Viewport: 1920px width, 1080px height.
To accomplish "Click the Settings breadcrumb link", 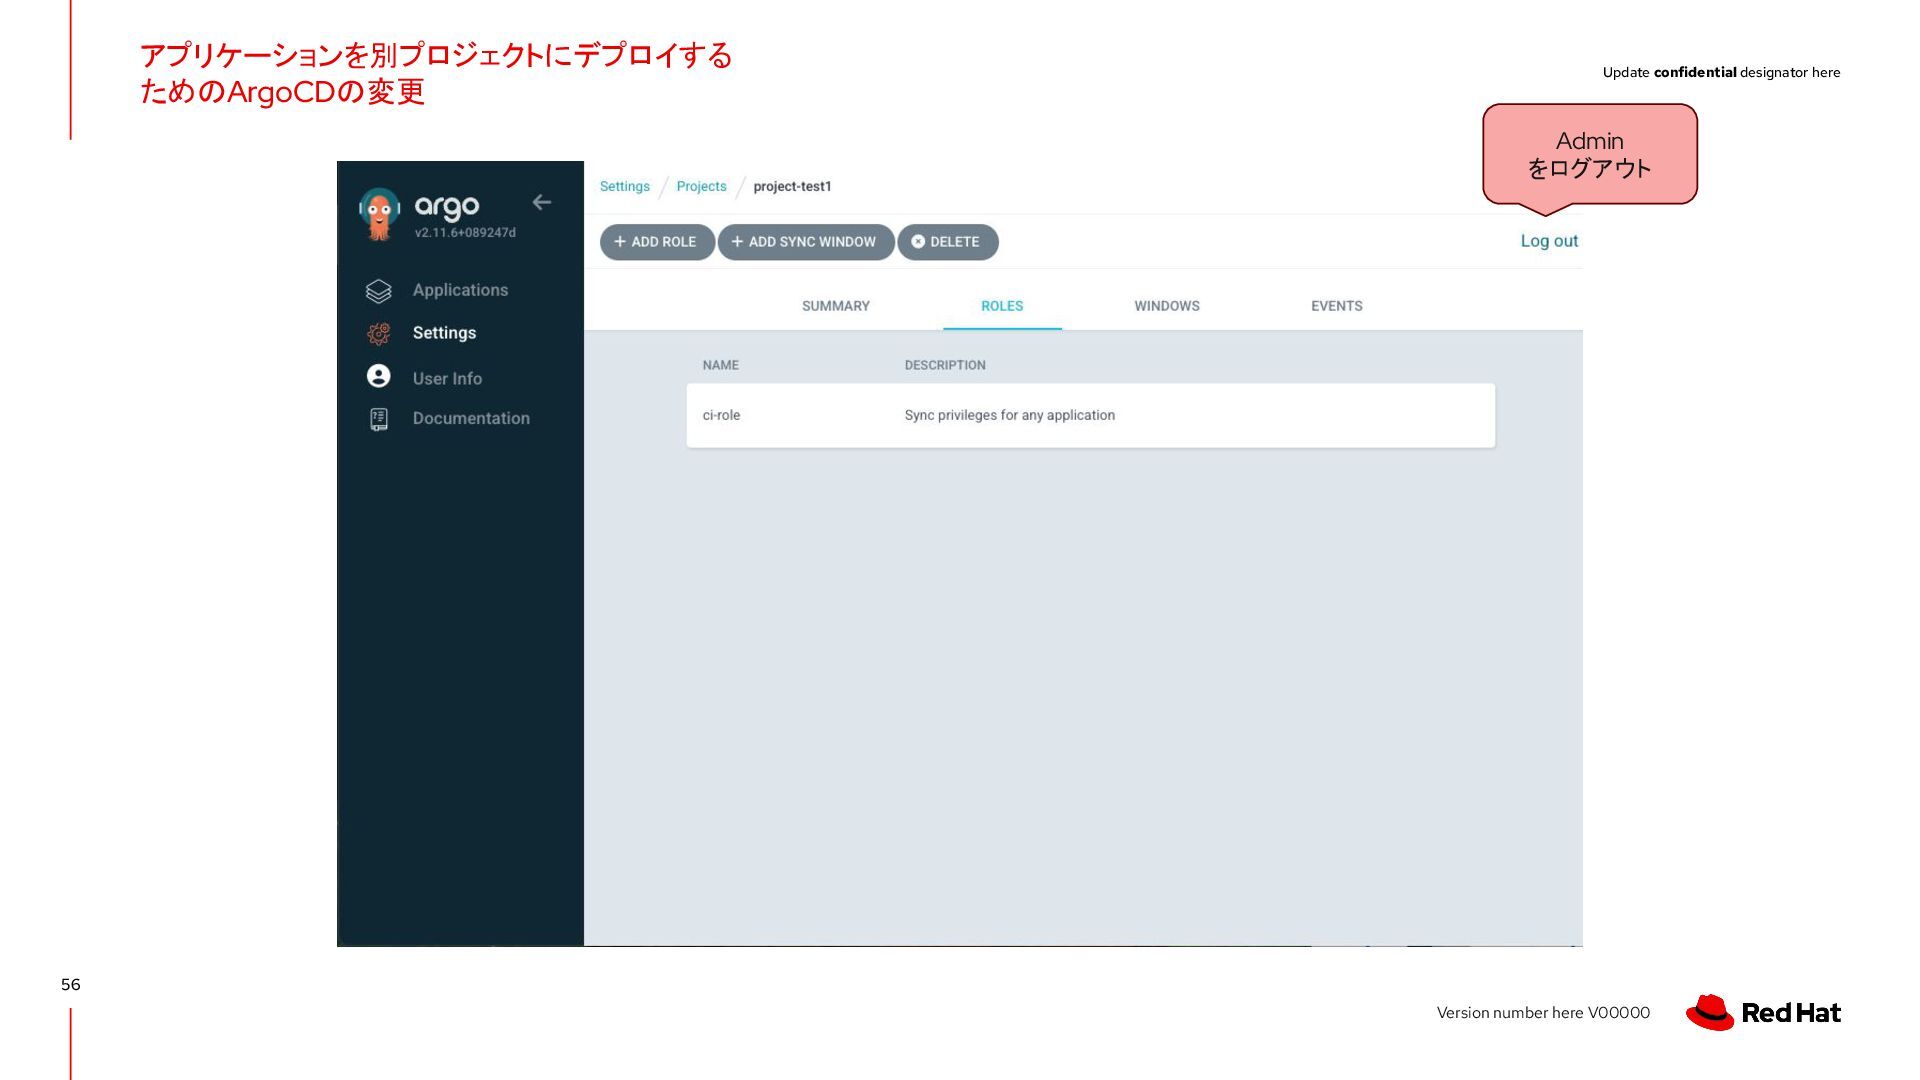I will point(625,186).
